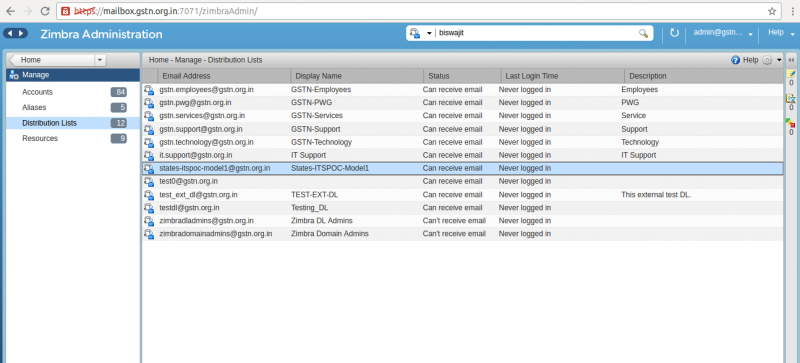The height and width of the screenshot is (363, 800).
Task: Select Accounts in the Manage tree
Action: (x=37, y=92)
